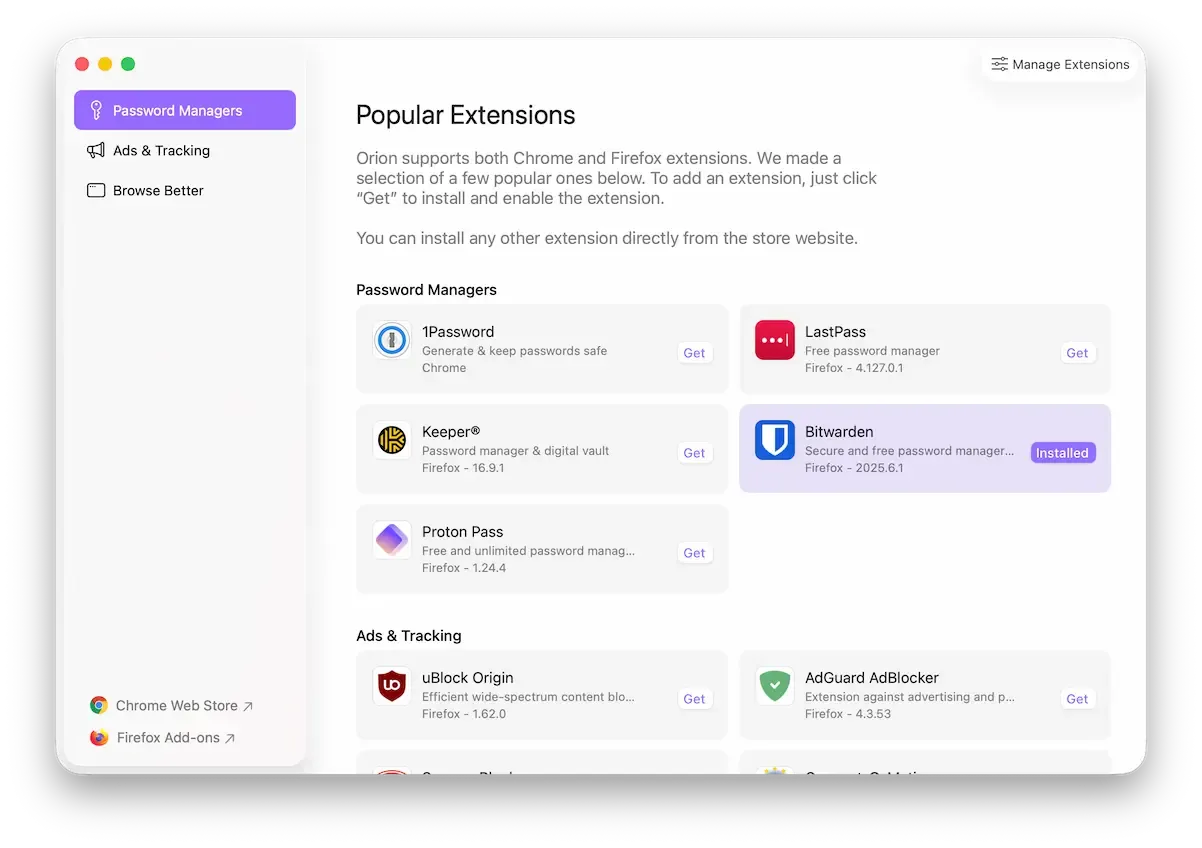Click the key icon beside Password Managers

96,110
